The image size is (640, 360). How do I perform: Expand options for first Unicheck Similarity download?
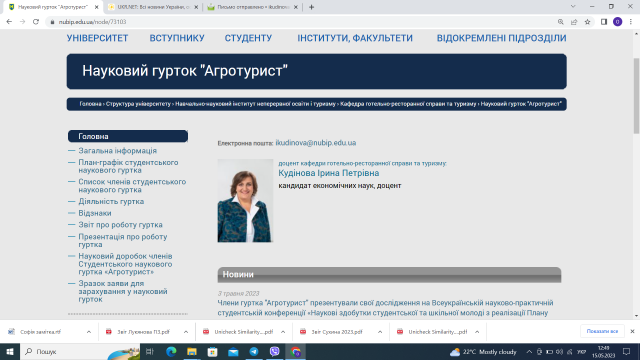[283, 332]
